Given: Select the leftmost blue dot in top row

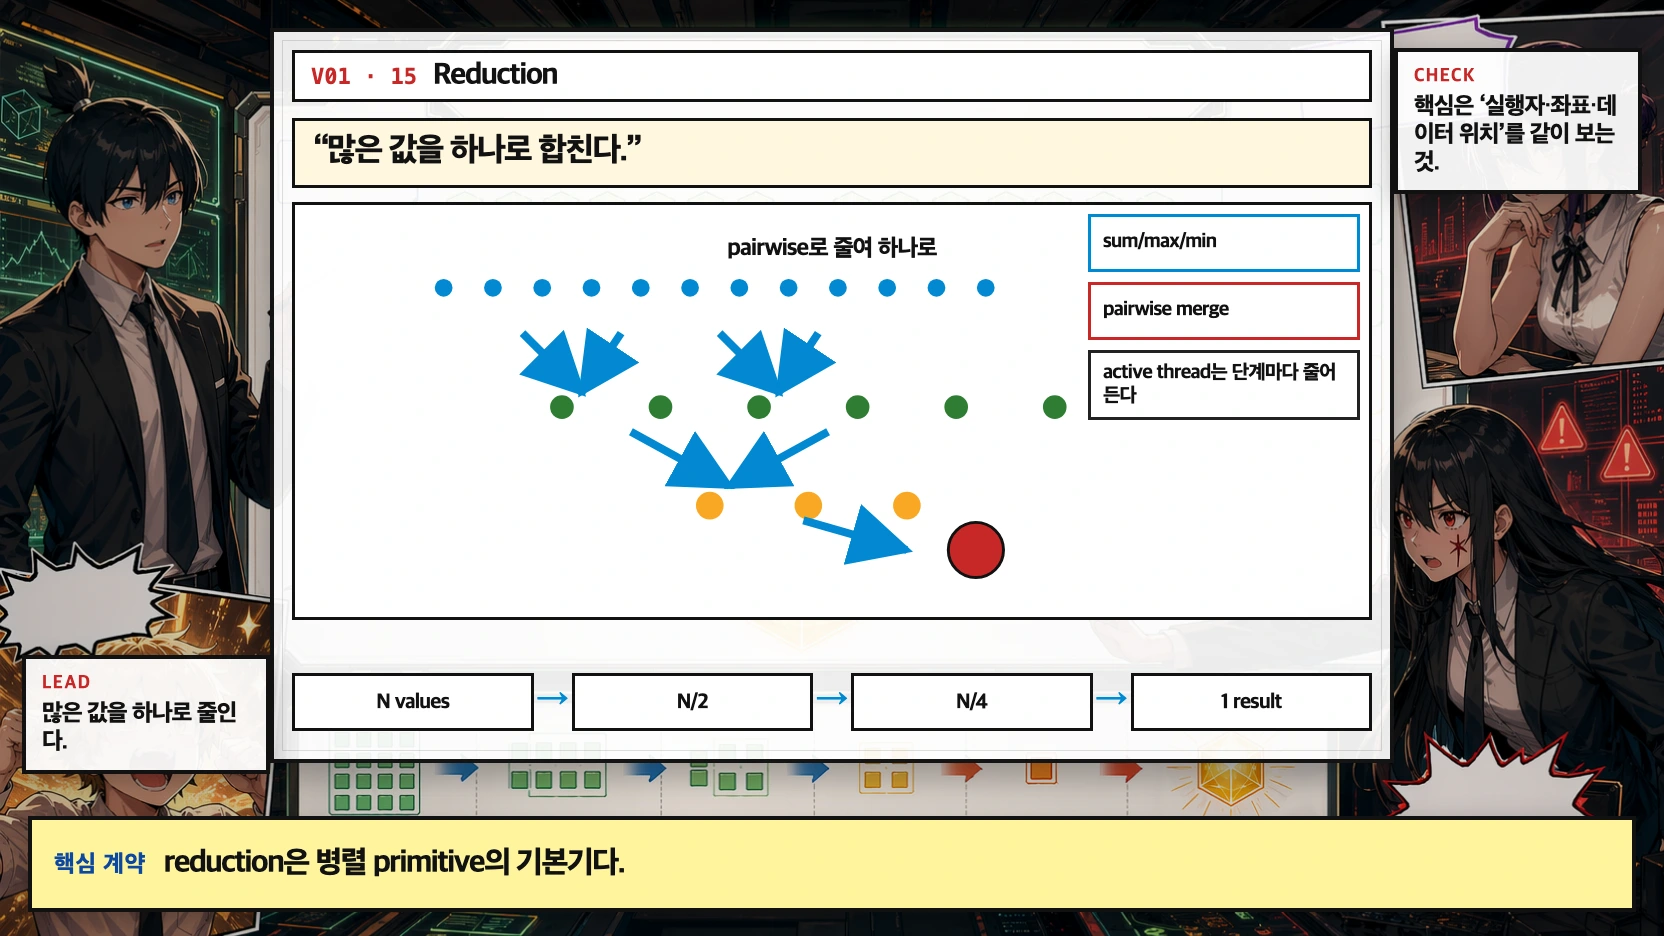Looking at the screenshot, I should pyautogui.click(x=444, y=288).
